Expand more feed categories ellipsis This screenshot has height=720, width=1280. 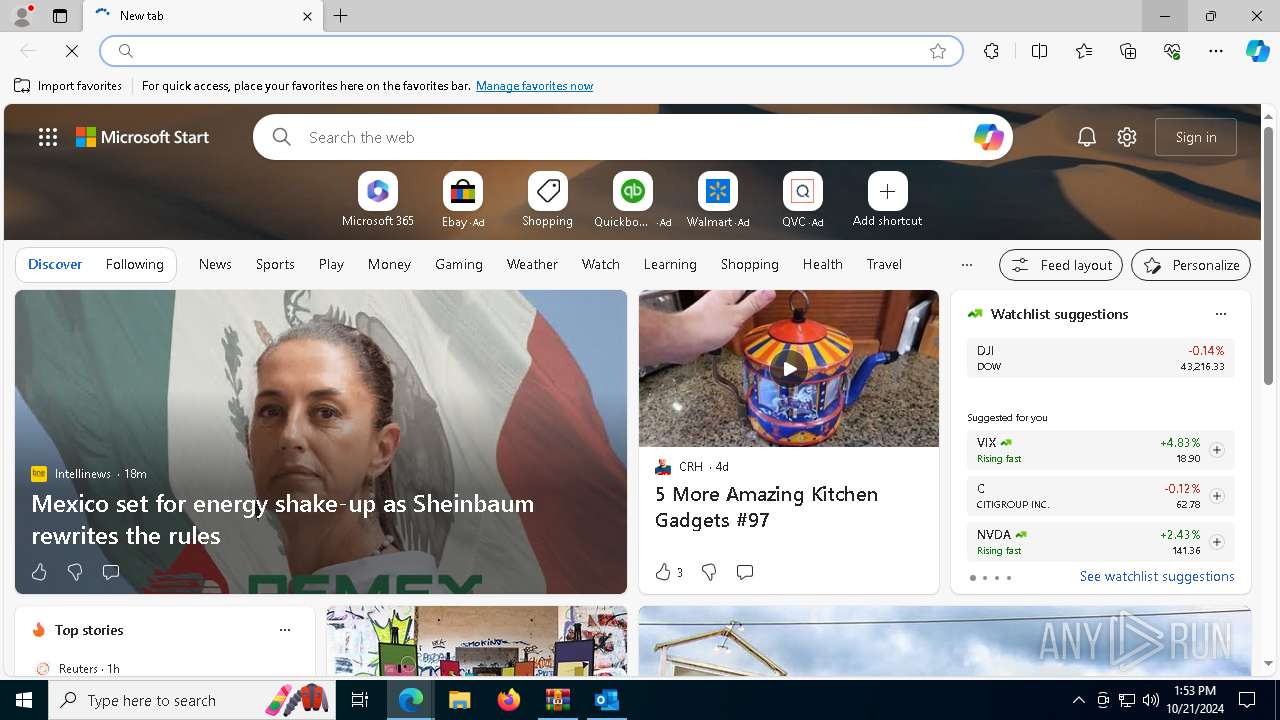point(966,265)
